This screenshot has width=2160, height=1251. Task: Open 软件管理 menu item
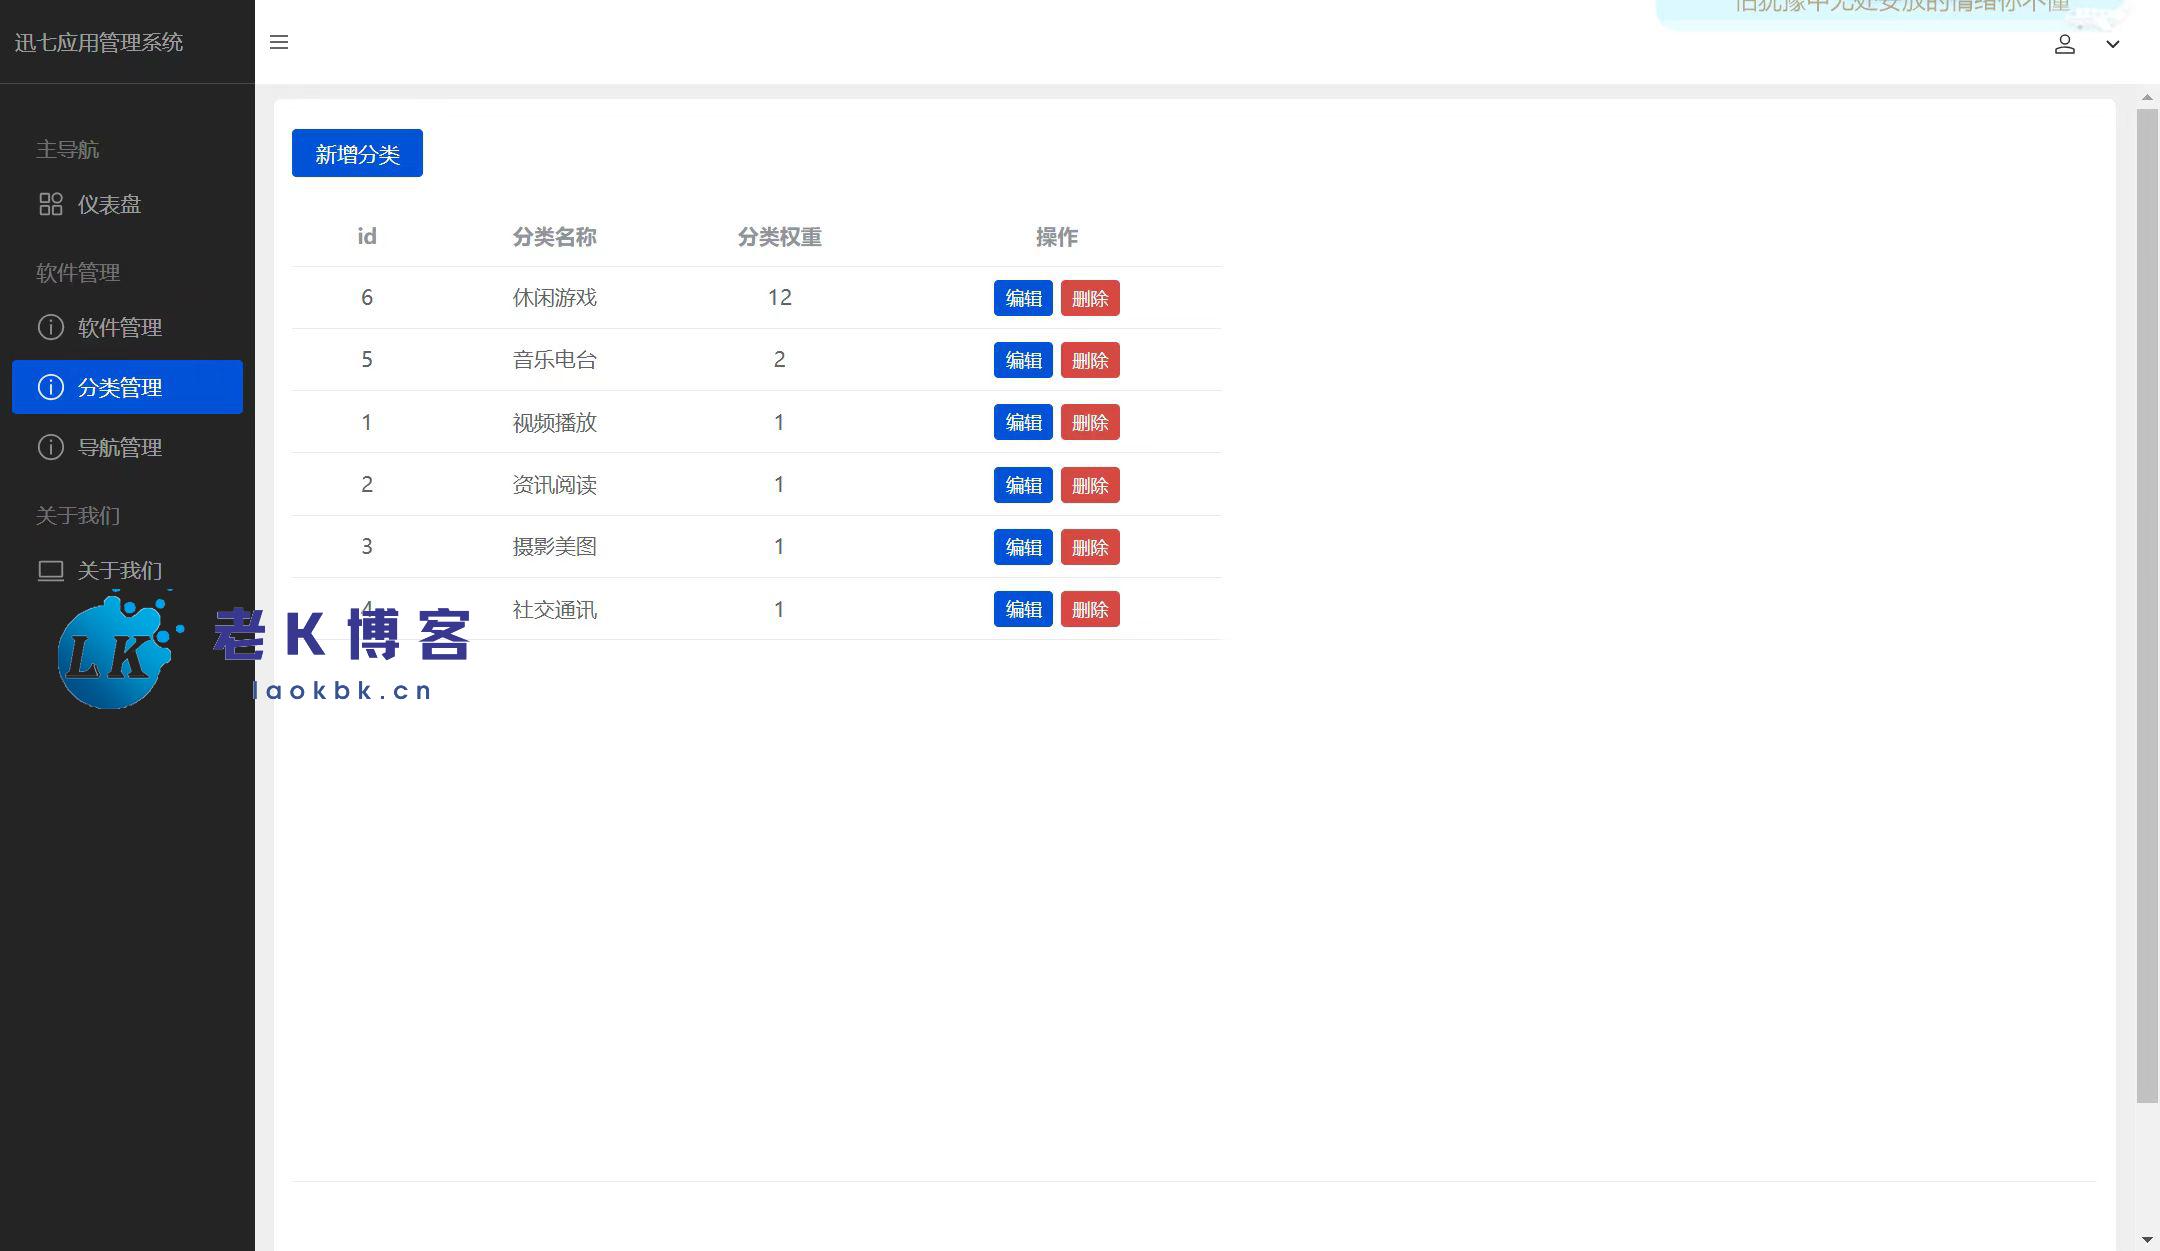pyautogui.click(x=119, y=327)
